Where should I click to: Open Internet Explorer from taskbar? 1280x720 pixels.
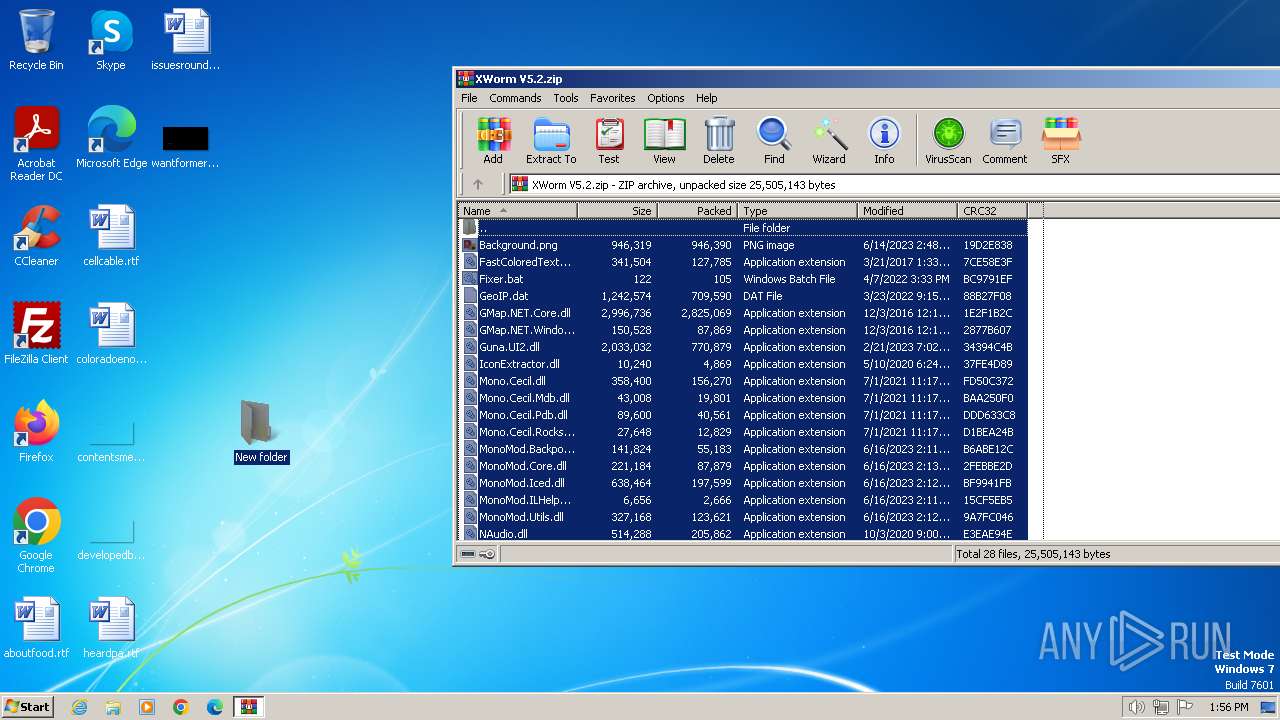click(79, 707)
